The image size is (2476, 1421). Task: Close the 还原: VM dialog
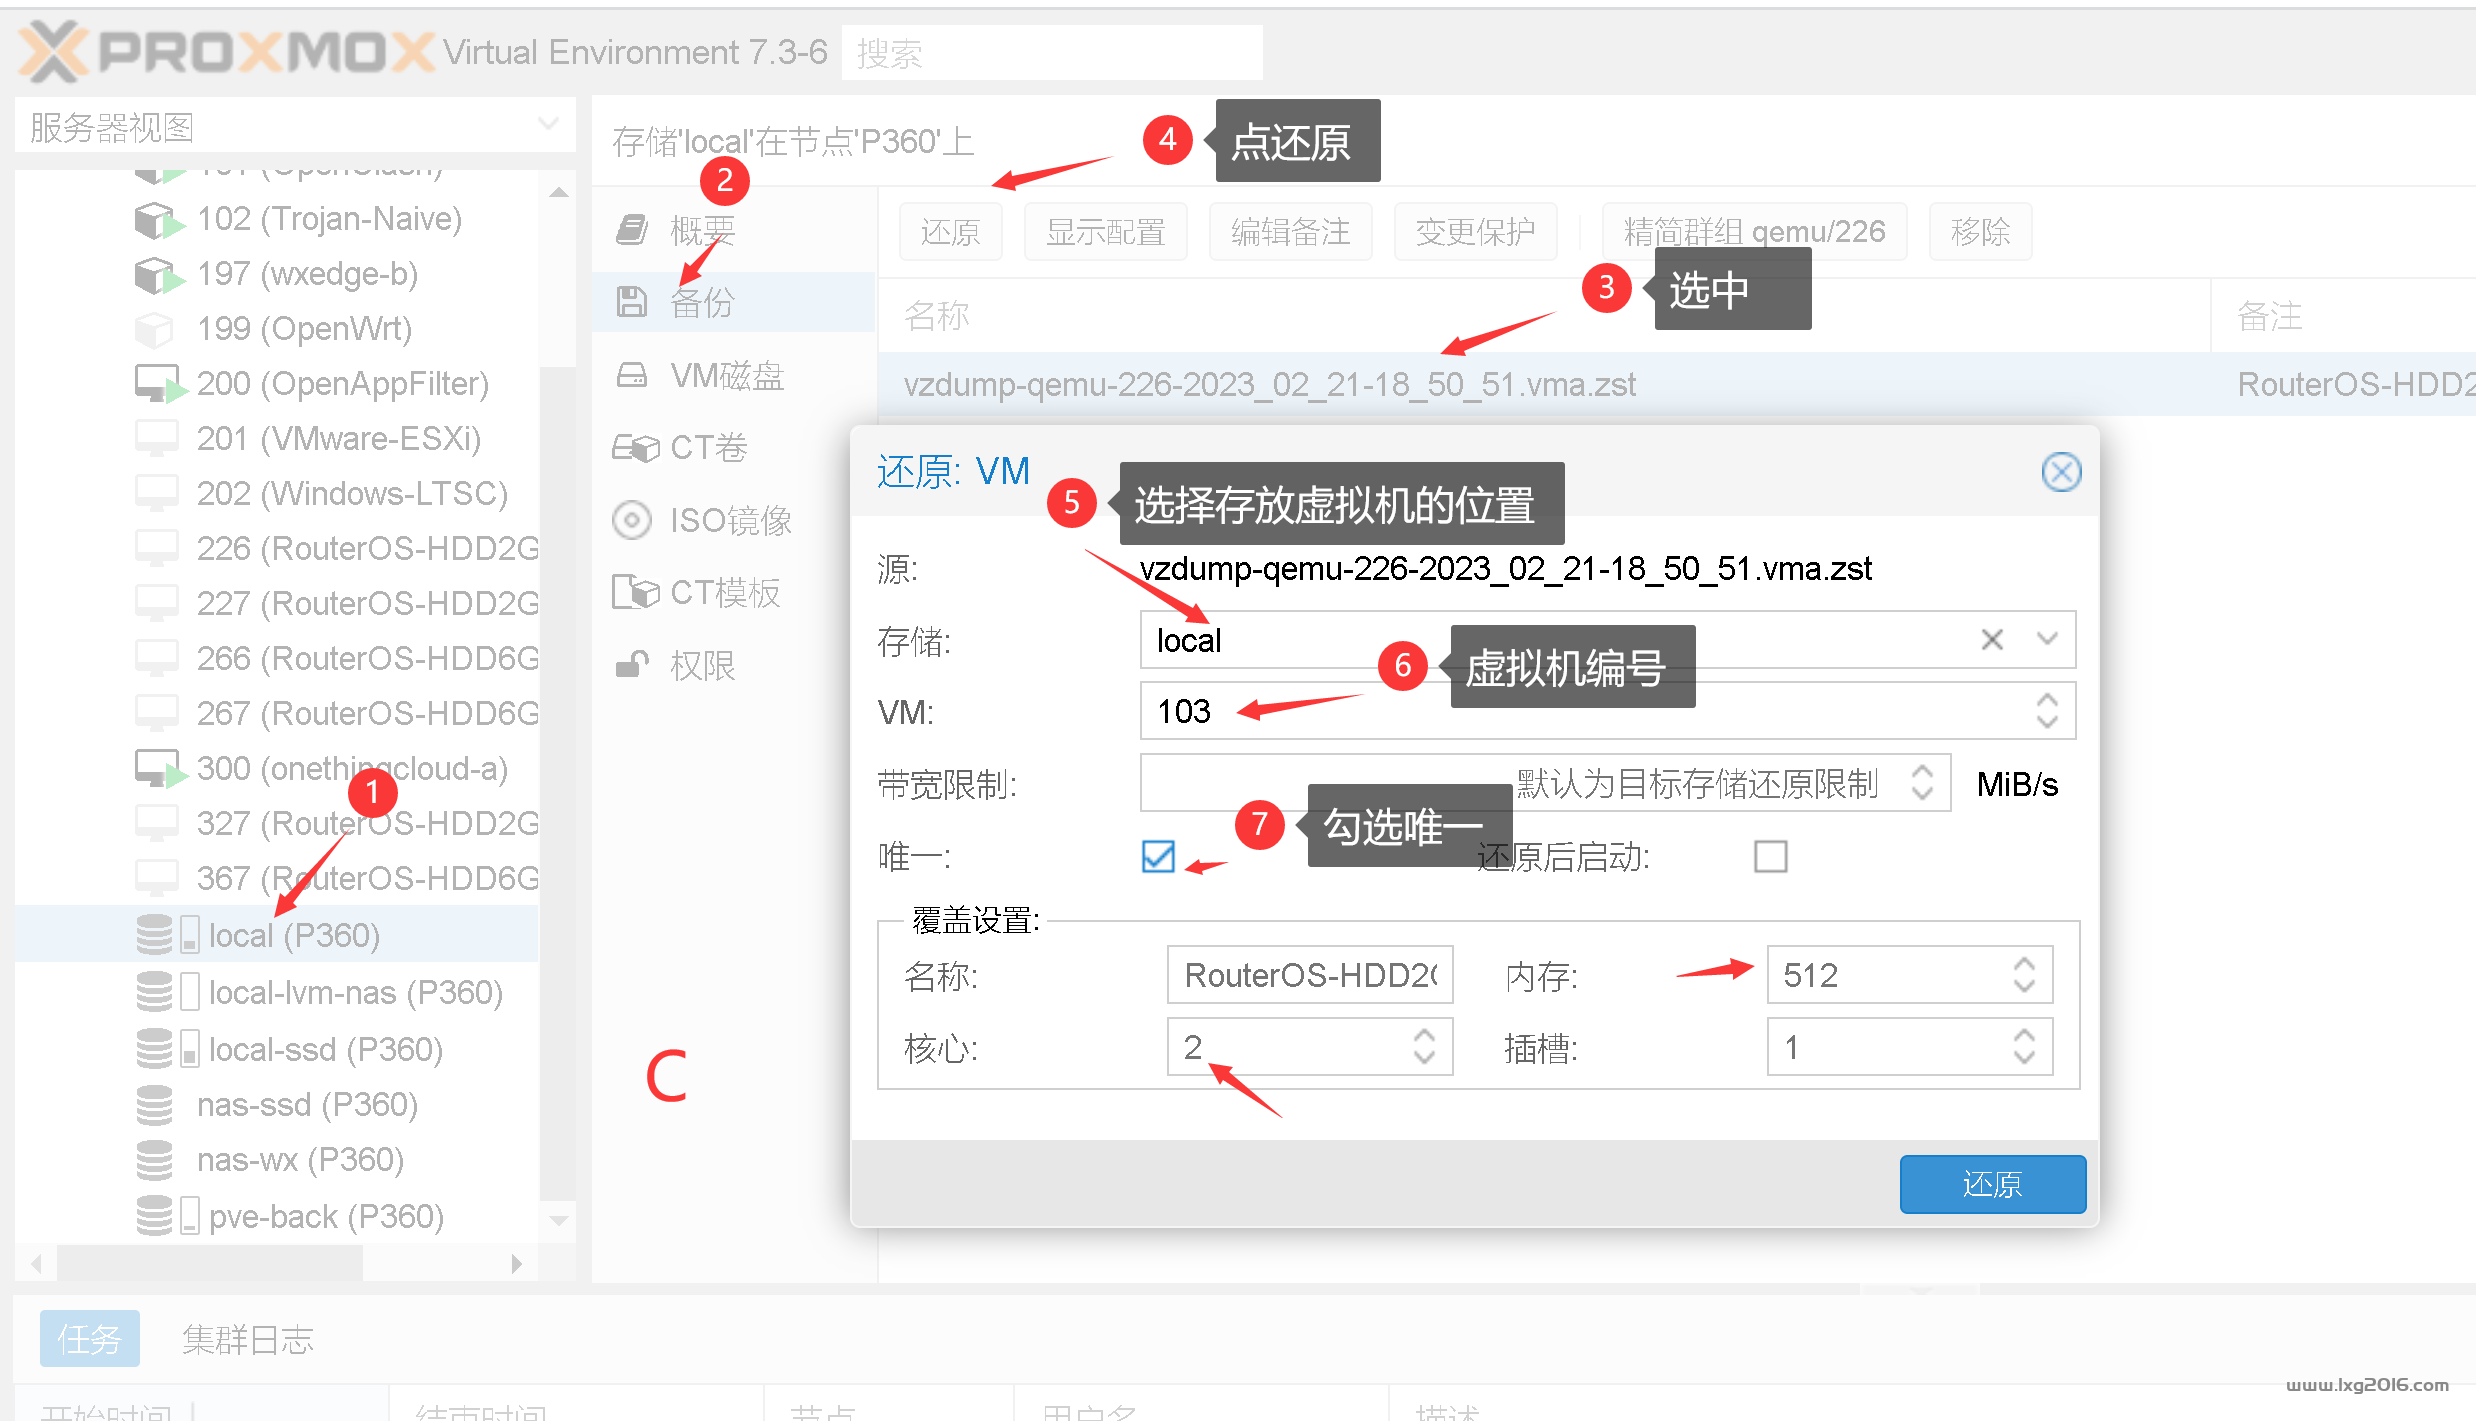(x=2061, y=471)
